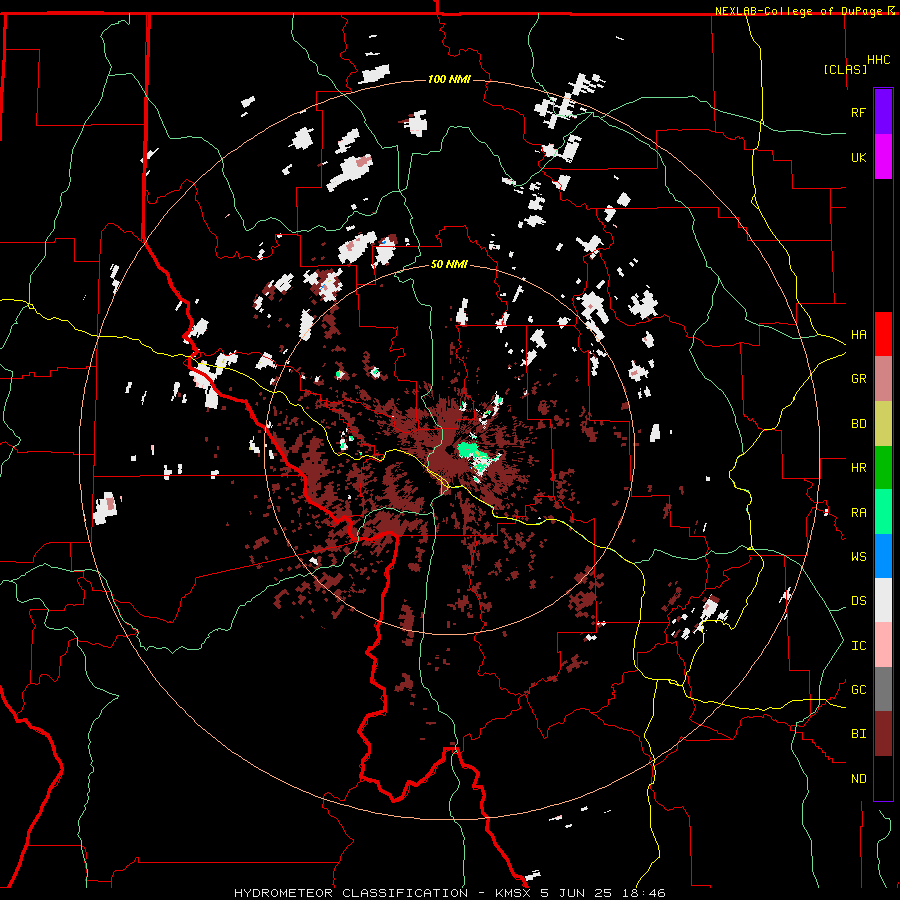Select the BD yellow legend block
The image size is (900, 900).
pyautogui.click(x=883, y=423)
